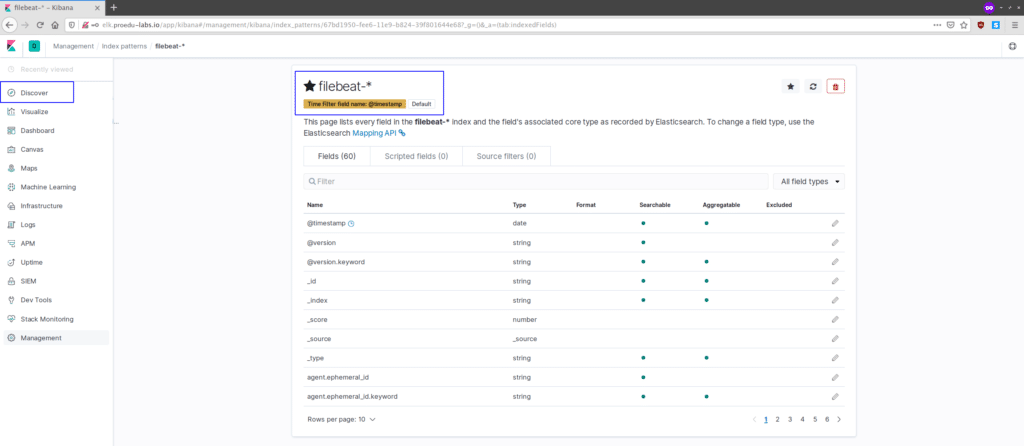Viewport: 1024px width, 446px height.
Task: Switch to Scripted fields tab
Action: pos(410,156)
